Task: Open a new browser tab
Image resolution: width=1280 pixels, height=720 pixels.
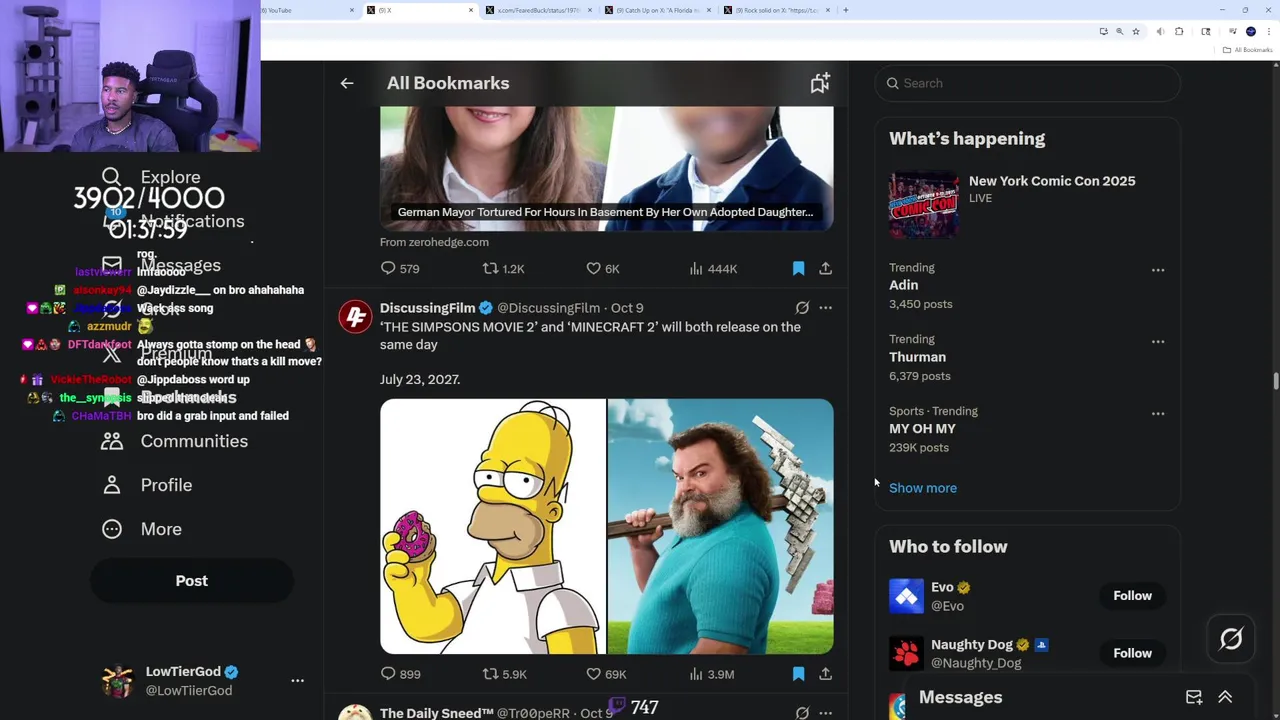Action: pyautogui.click(x=846, y=10)
